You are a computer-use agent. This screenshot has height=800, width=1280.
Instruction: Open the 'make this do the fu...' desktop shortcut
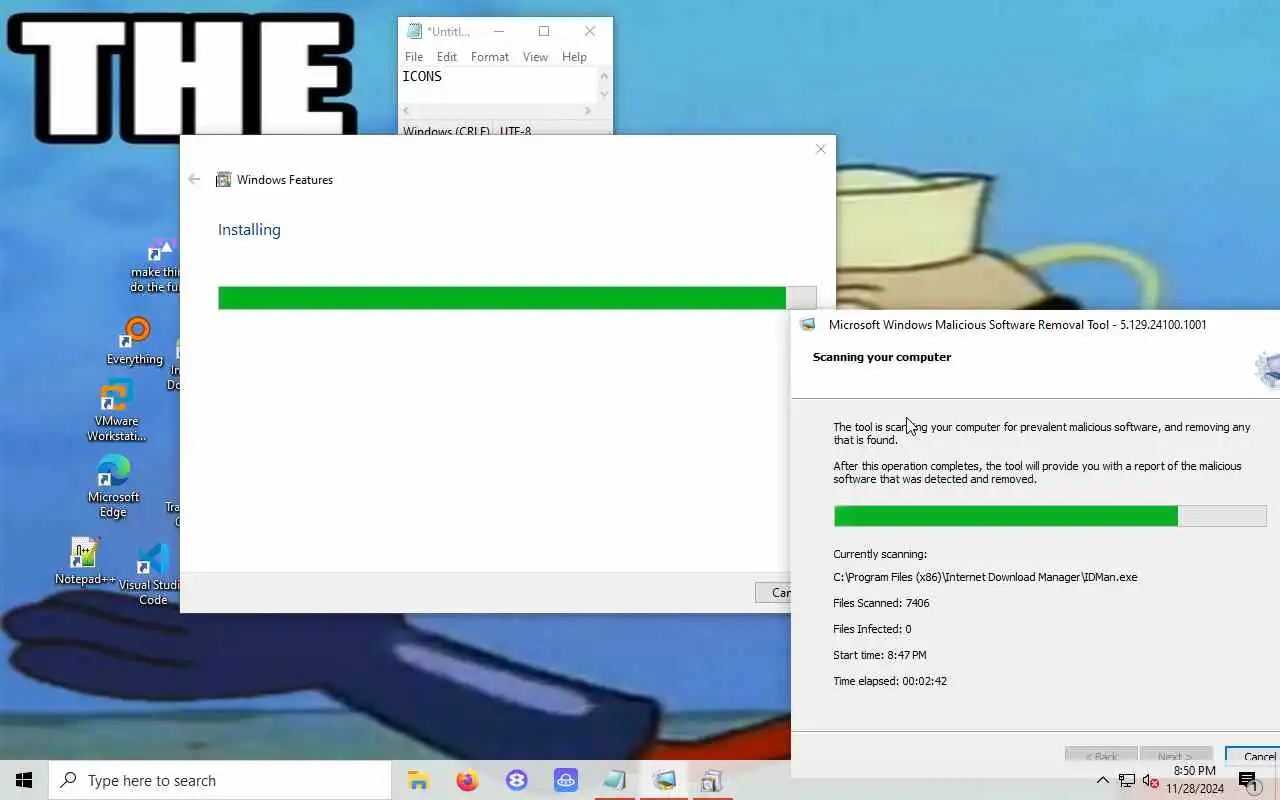coord(155,266)
